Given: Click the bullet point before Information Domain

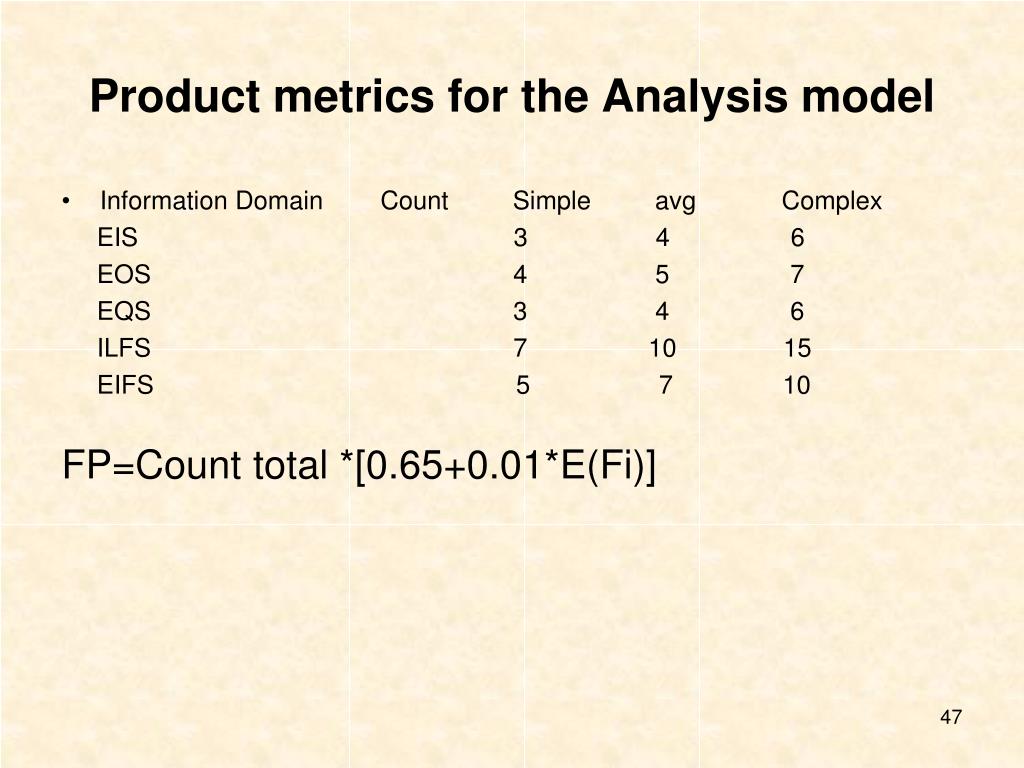Looking at the screenshot, I should point(66,201).
